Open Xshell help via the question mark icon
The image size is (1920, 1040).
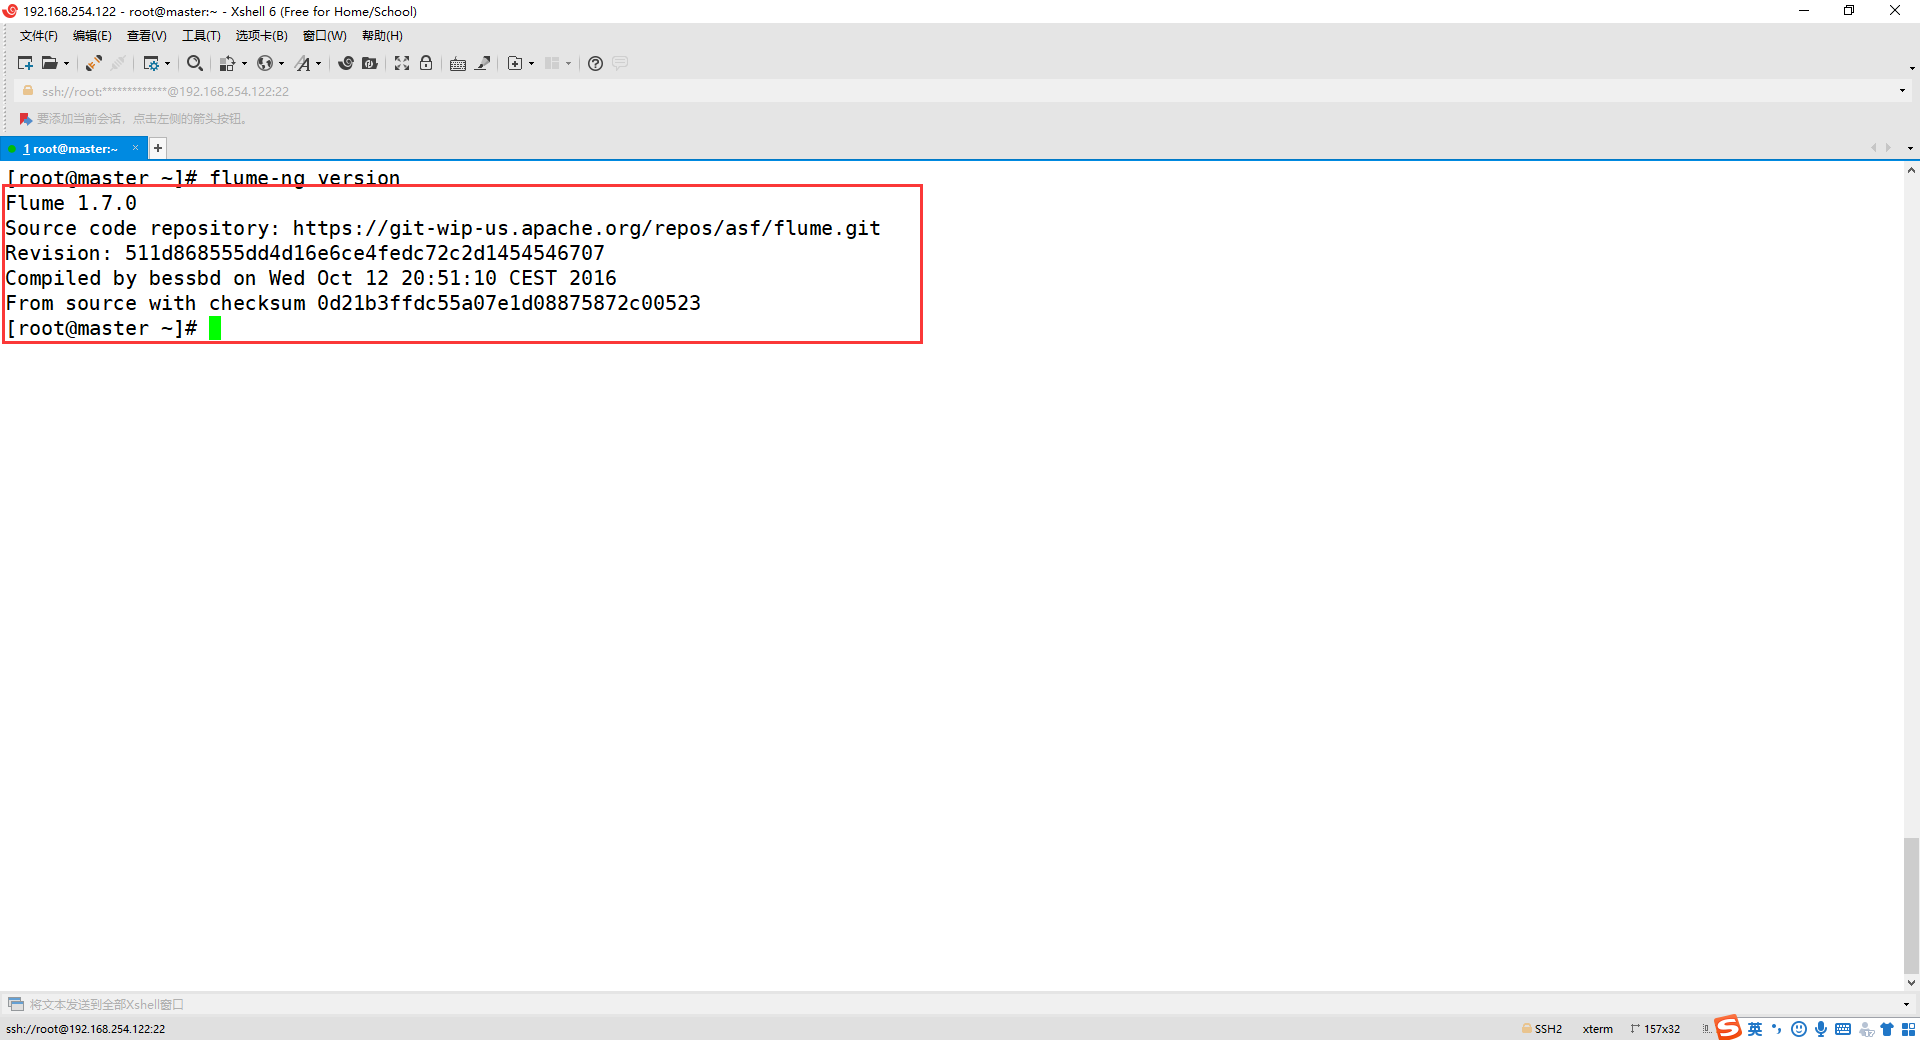pyautogui.click(x=595, y=63)
